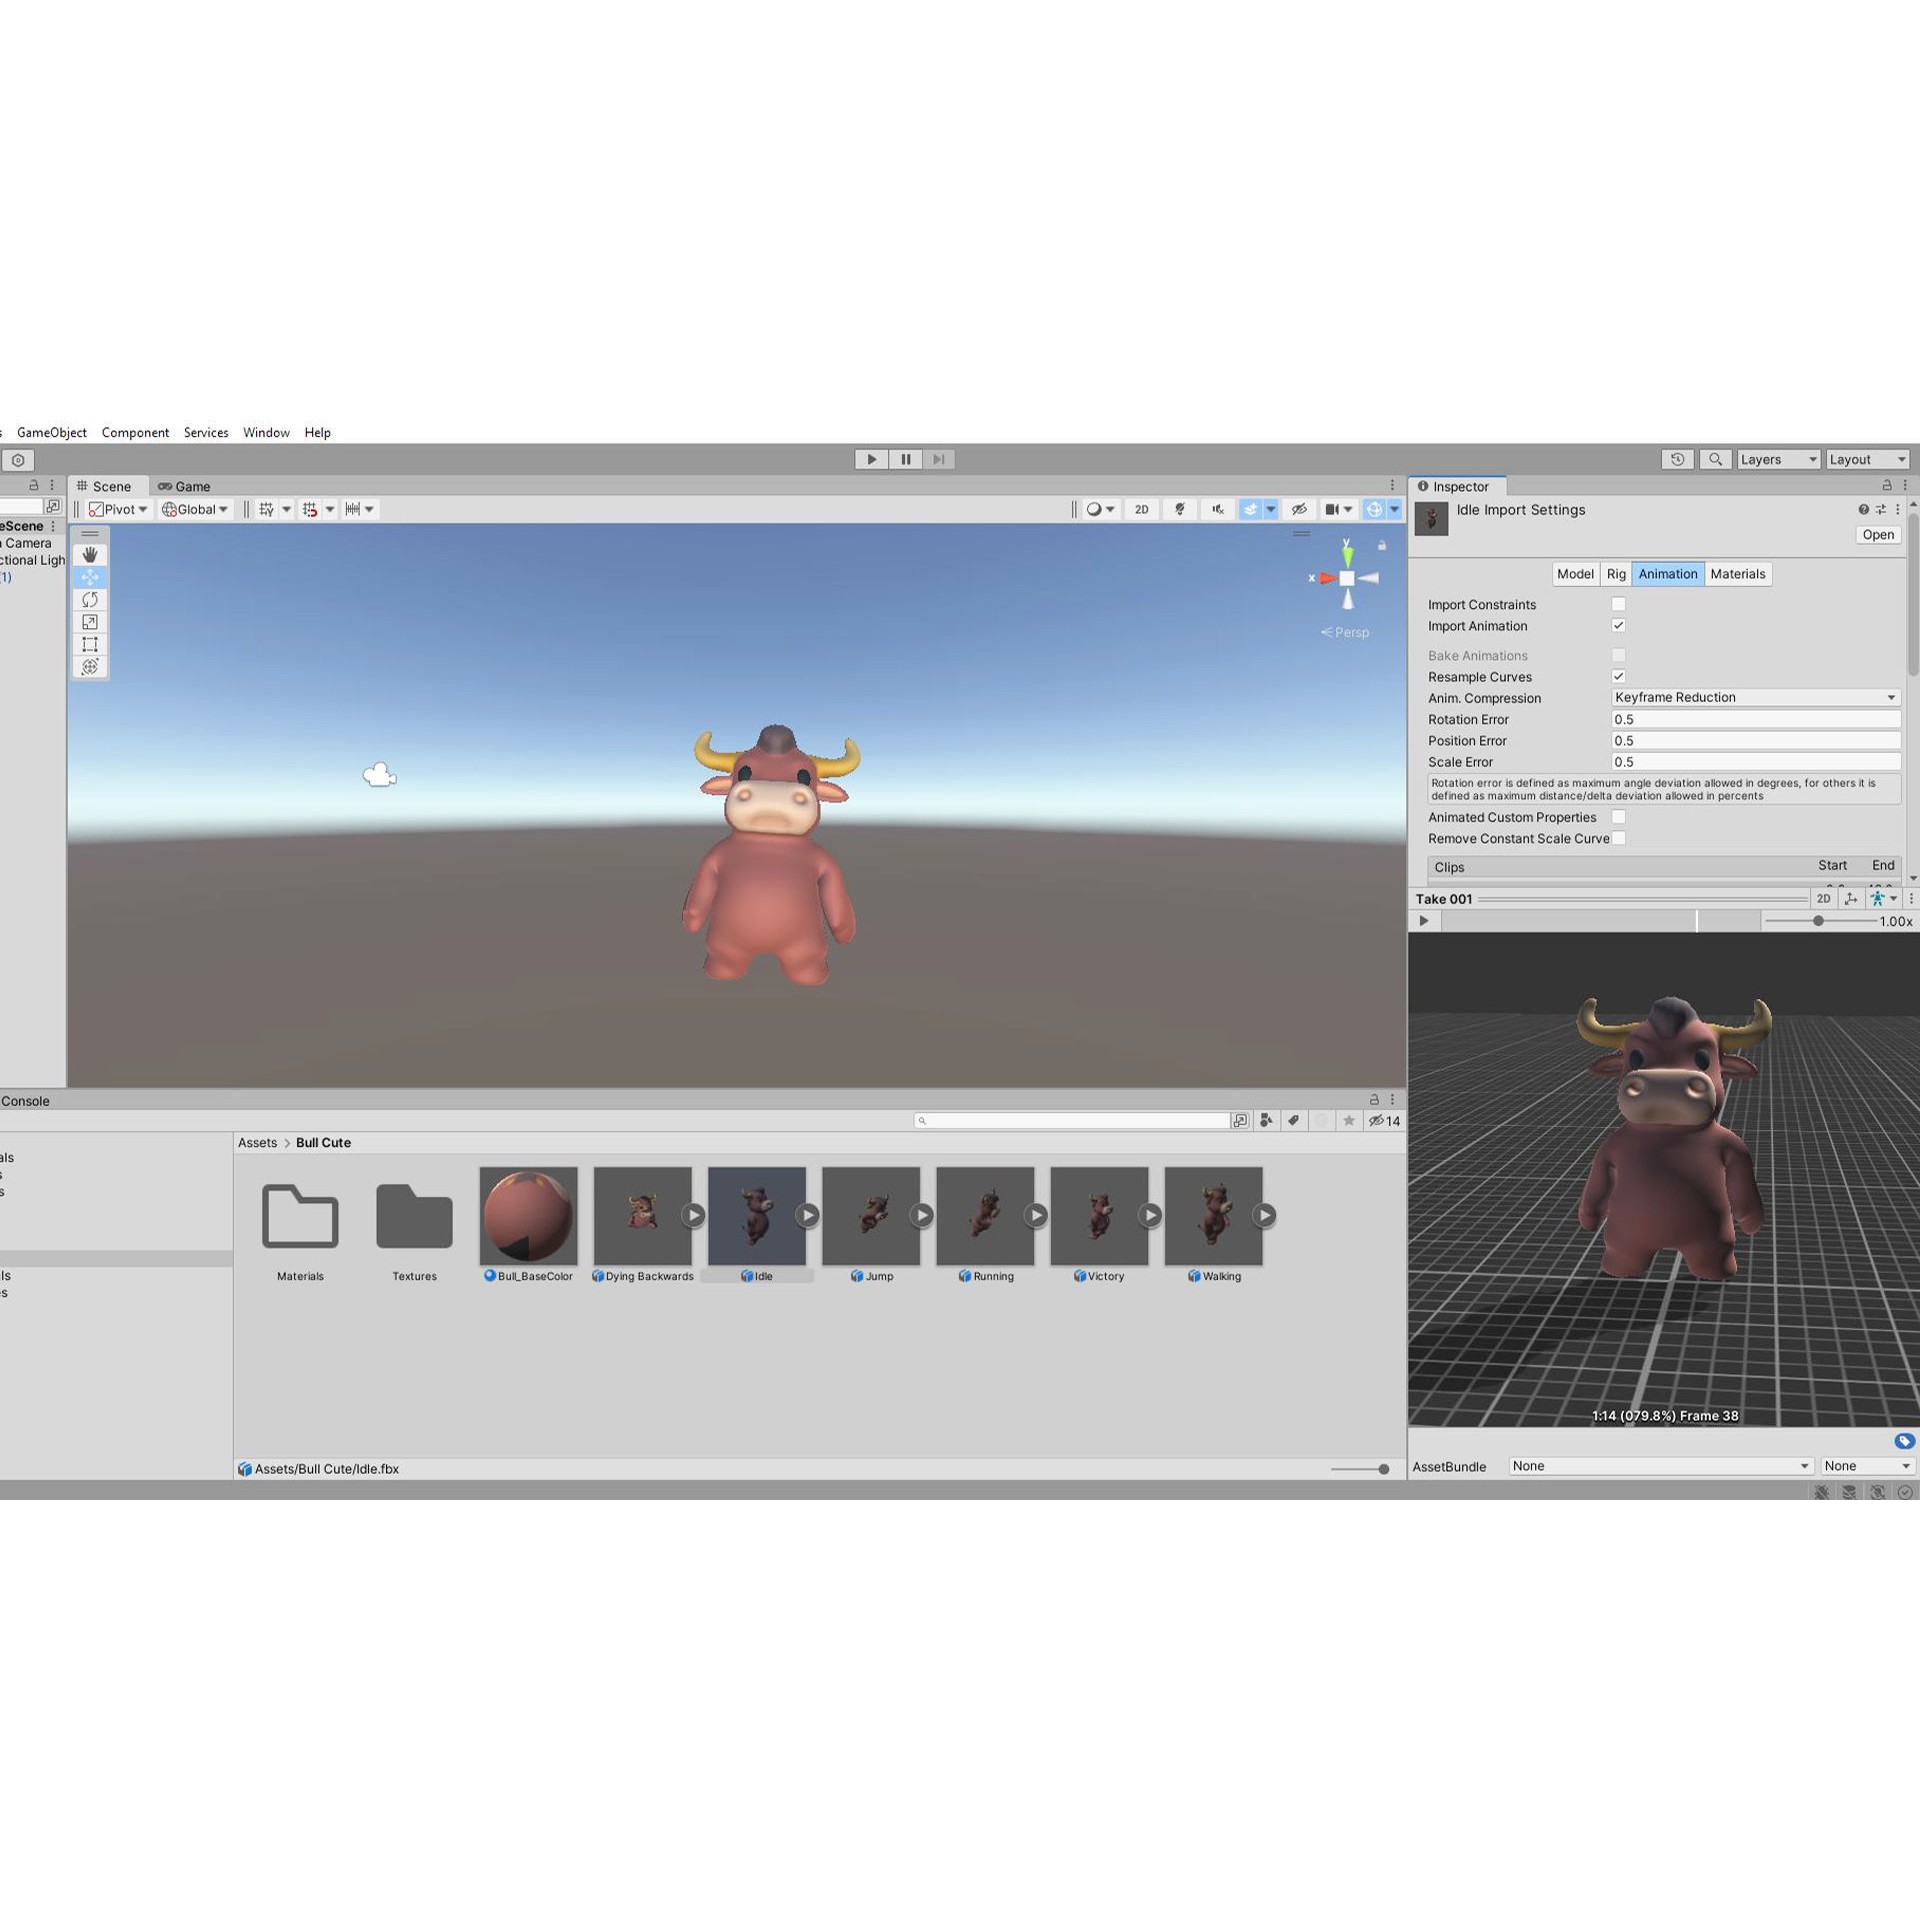Select the Rotate tool
Image resolution: width=1920 pixels, height=1920 pixels.
pos(90,599)
